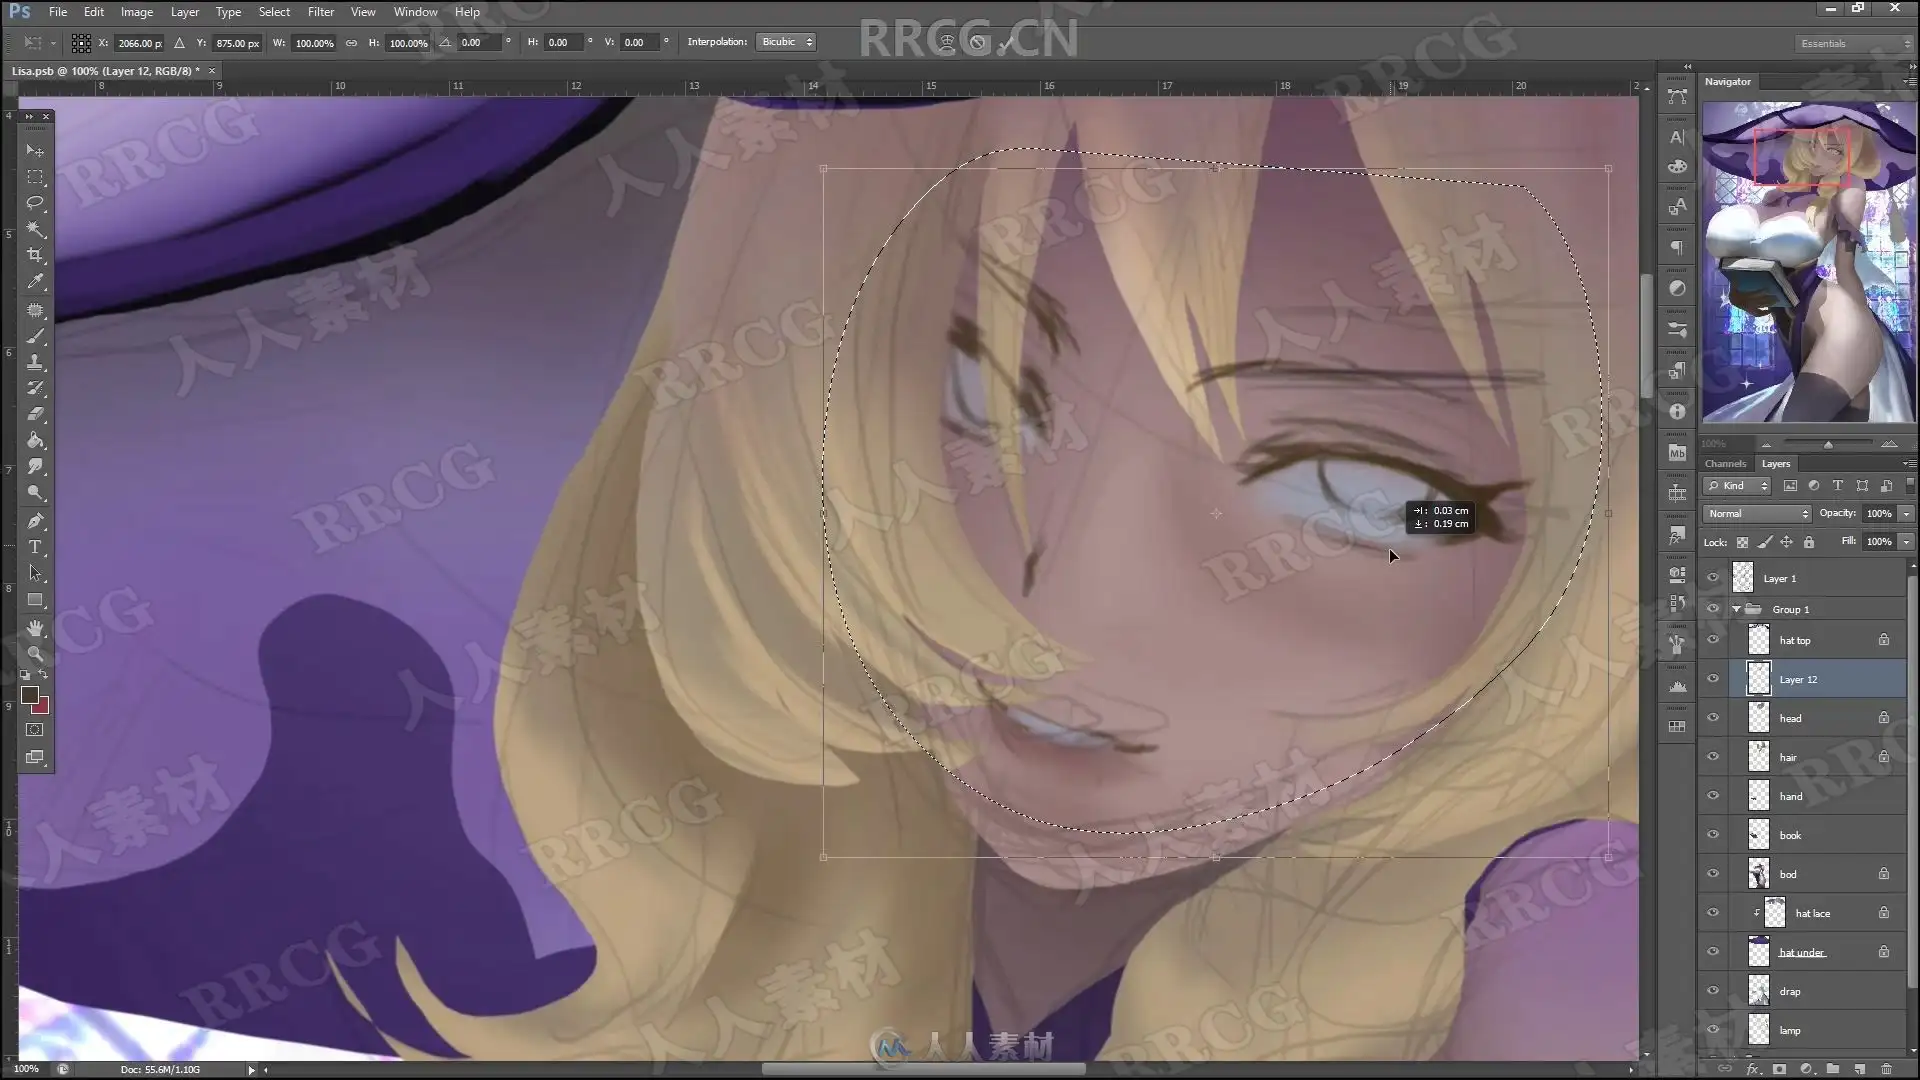Open the Interpolation Bicubic dropdown

point(786,42)
